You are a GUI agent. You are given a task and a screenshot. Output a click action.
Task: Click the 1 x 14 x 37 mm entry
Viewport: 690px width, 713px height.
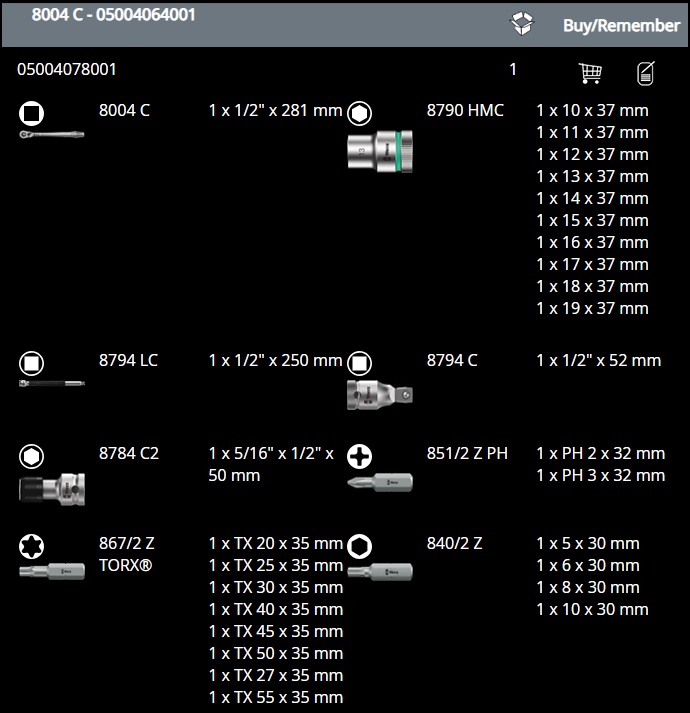pos(592,198)
